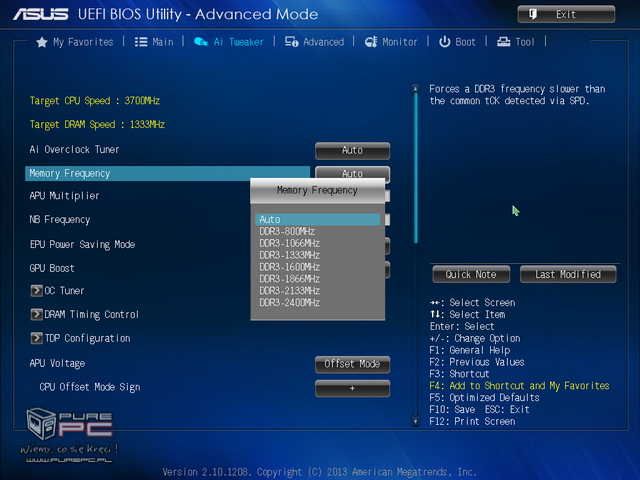Click Target DRAM Speed : 1333MHz text

[97, 124]
